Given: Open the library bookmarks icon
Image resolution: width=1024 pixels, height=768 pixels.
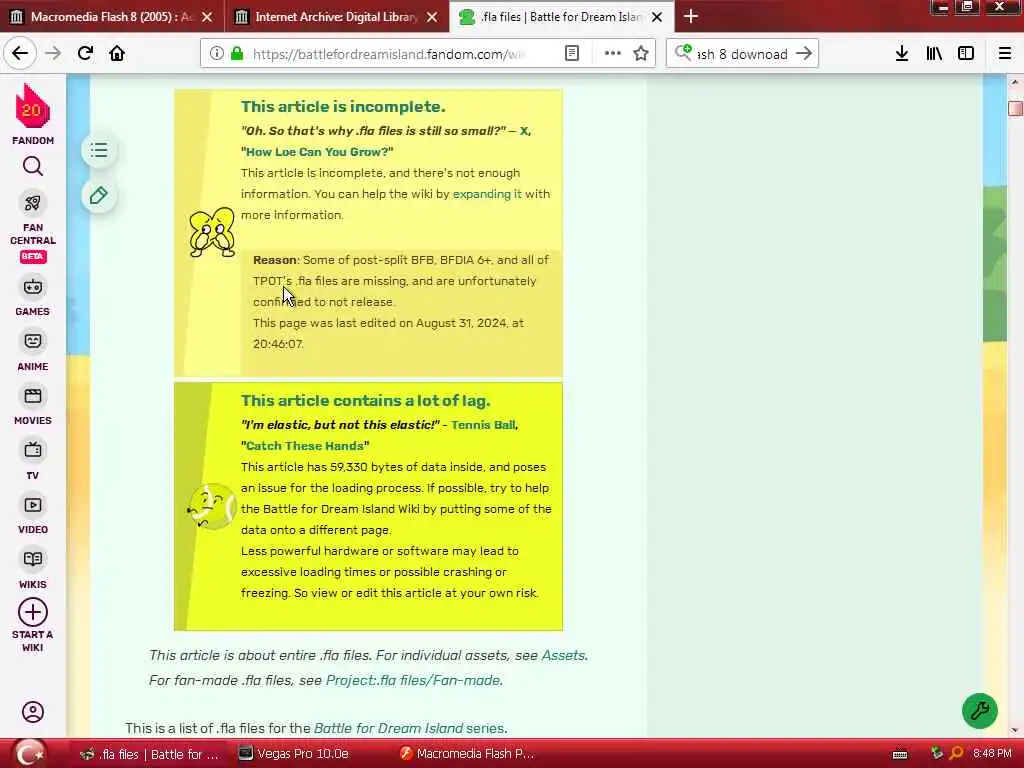Looking at the screenshot, I should coord(934,54).
